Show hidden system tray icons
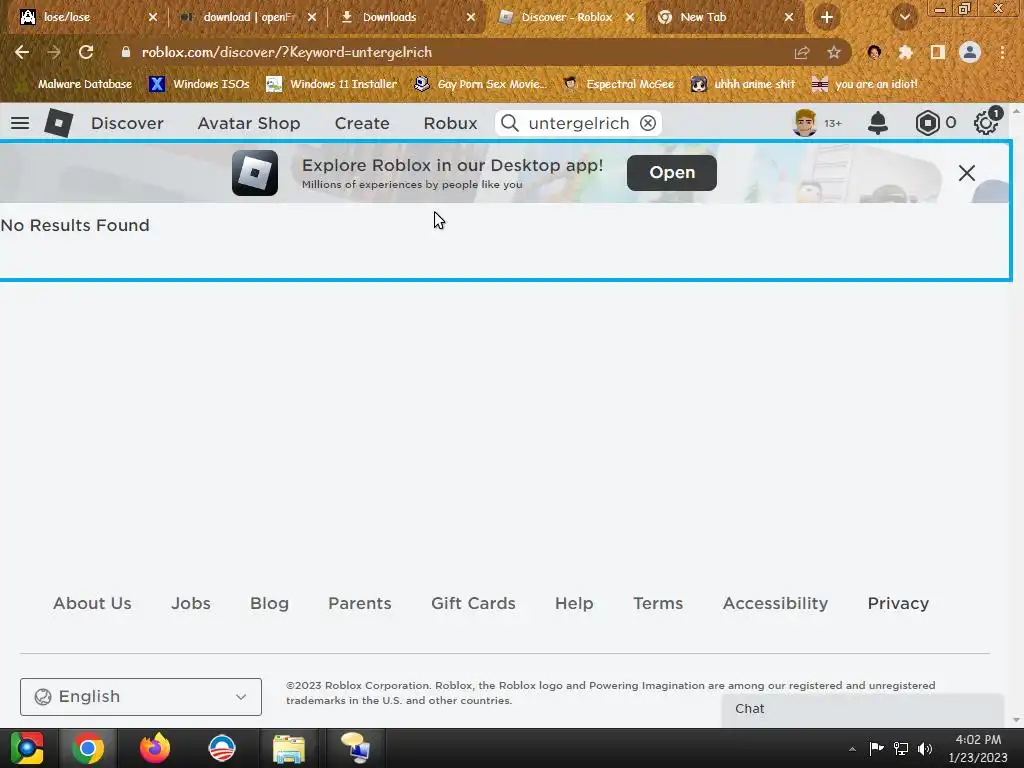Screen dimensions: 1024x768 852,749
